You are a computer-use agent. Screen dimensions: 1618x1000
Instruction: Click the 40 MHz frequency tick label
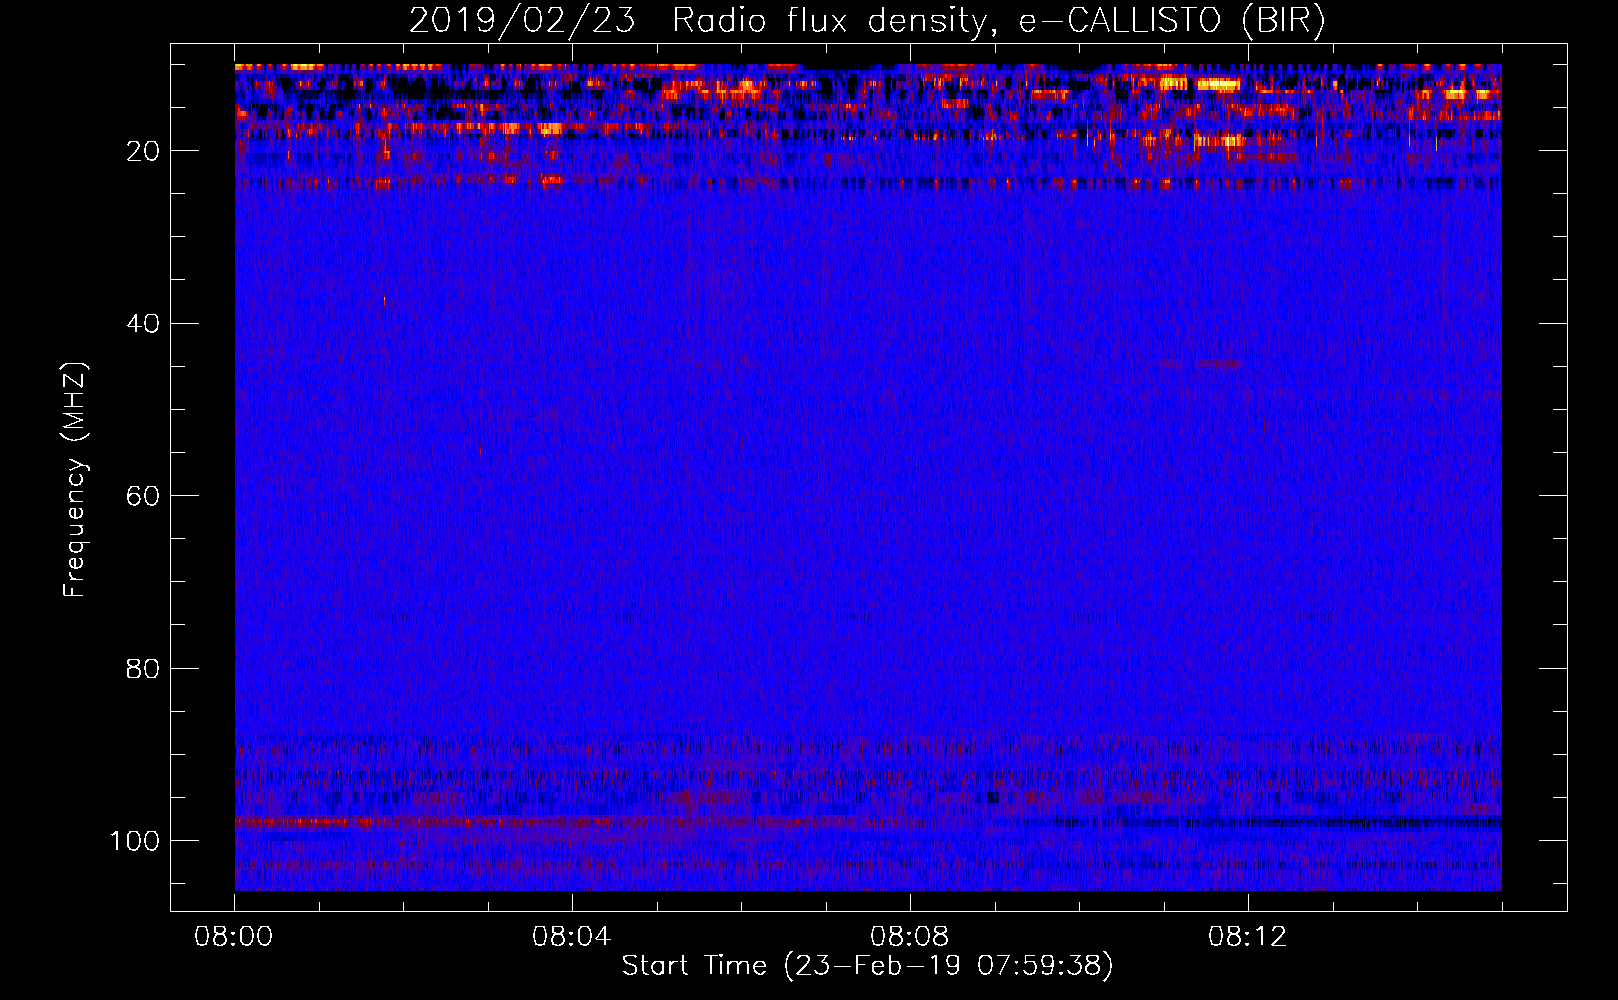coord(144,324)
